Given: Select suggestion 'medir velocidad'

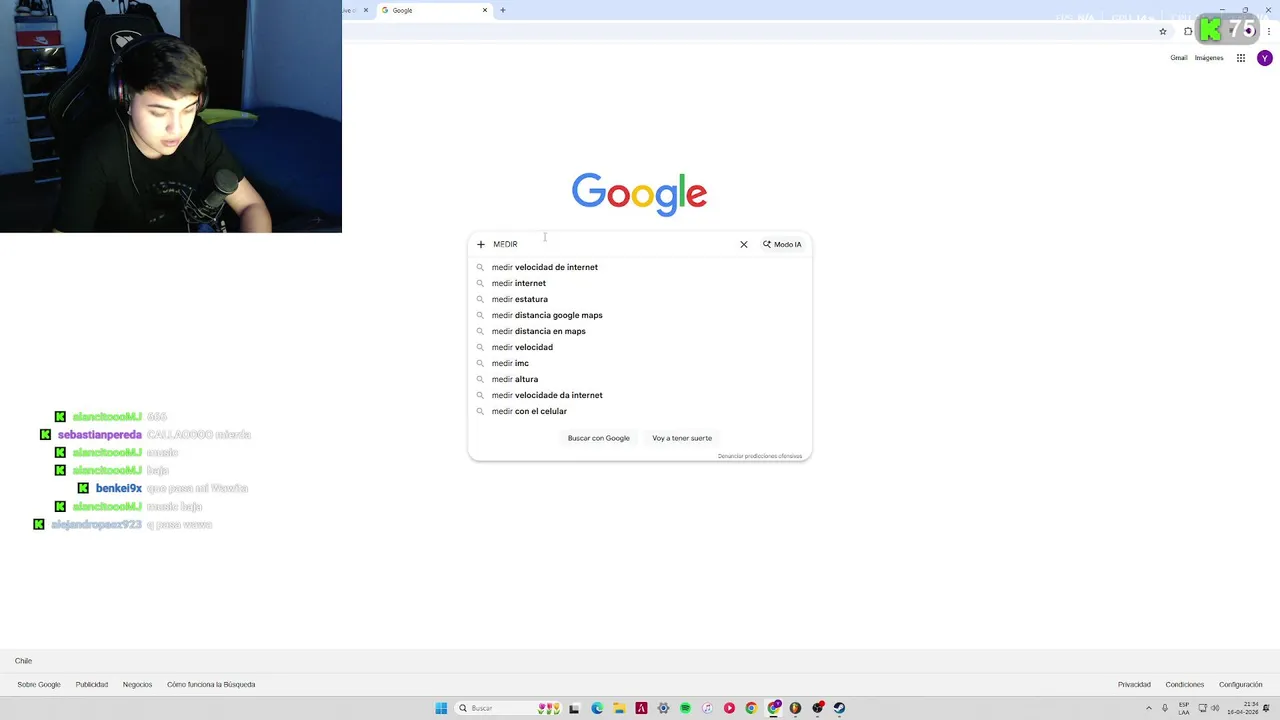Looking at the screenshot, I should pyautogui.click(x=640, y=347).
